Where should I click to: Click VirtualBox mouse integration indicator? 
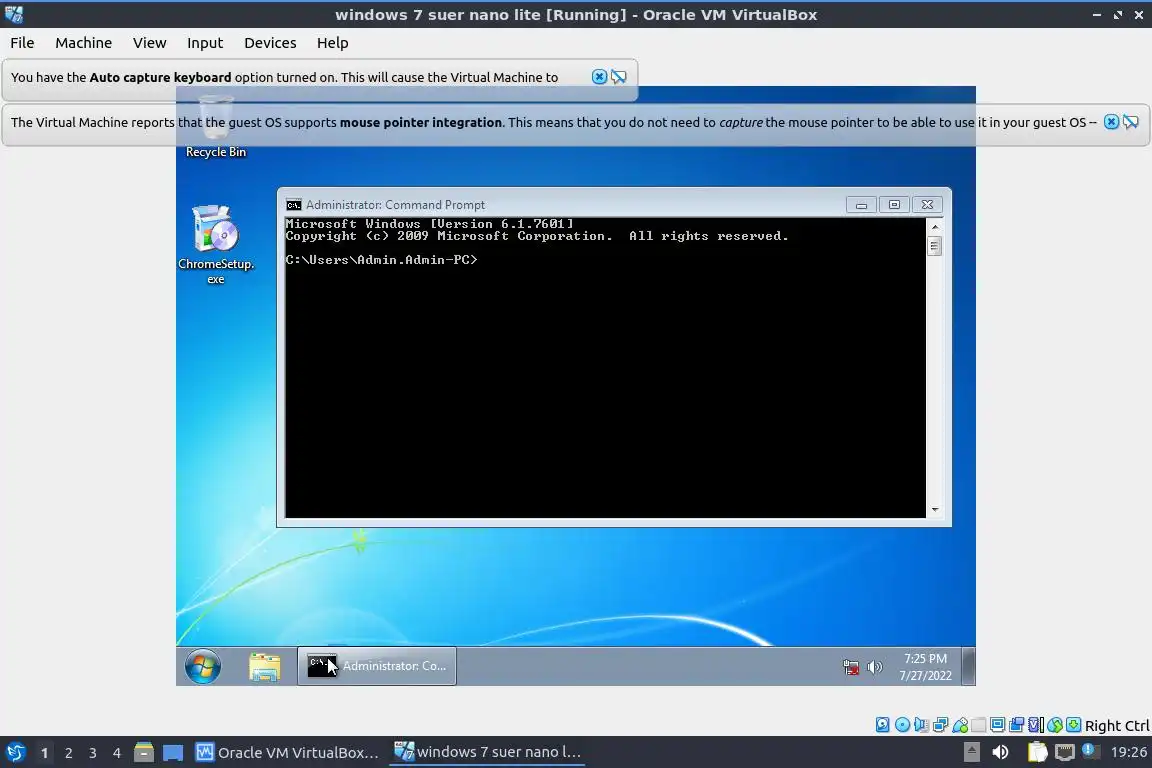click(1055, 725)
